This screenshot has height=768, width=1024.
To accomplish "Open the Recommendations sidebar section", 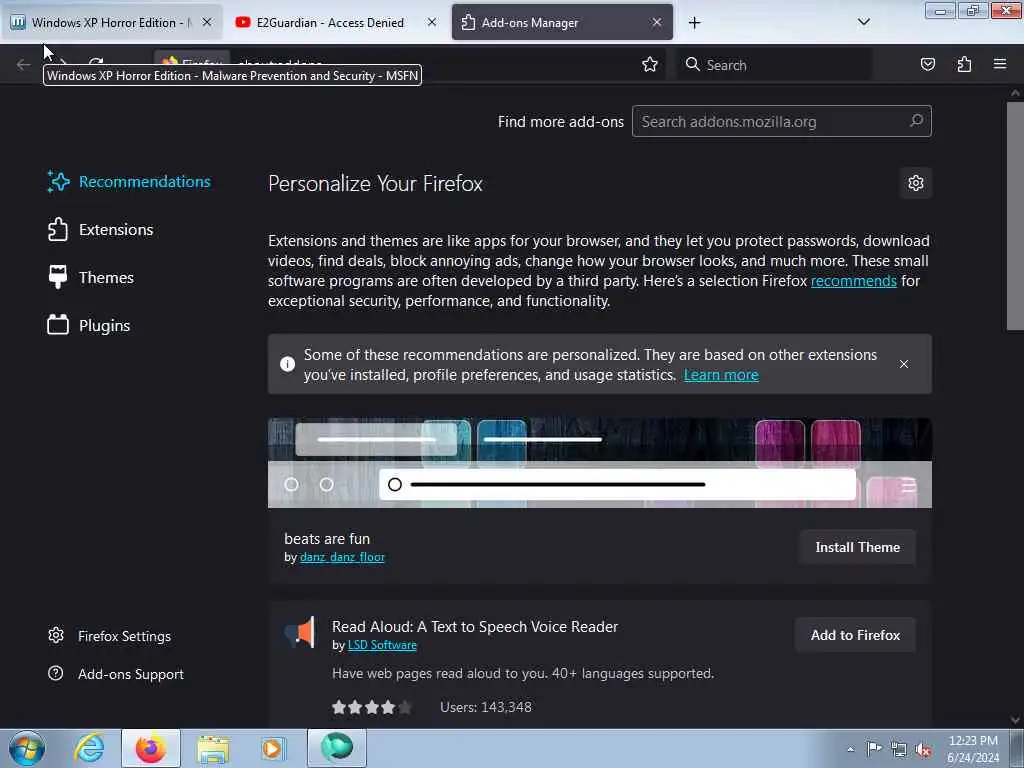I will (x=129, y=182).
